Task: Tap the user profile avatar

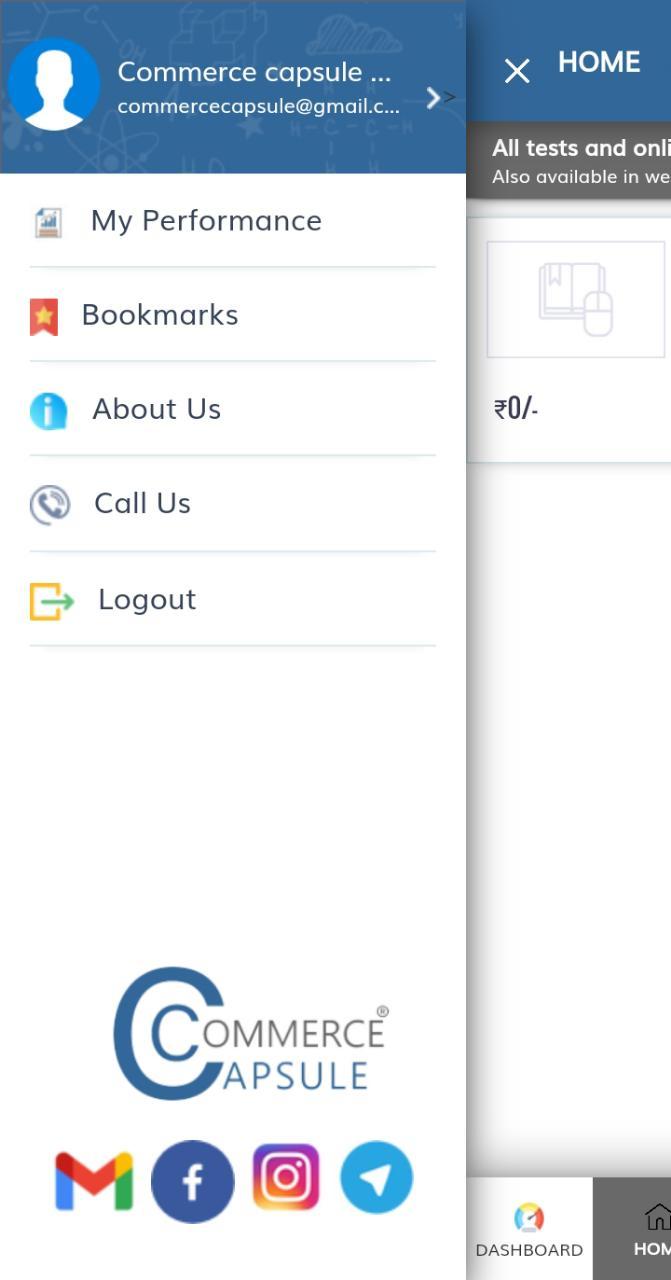Action: 54,85
